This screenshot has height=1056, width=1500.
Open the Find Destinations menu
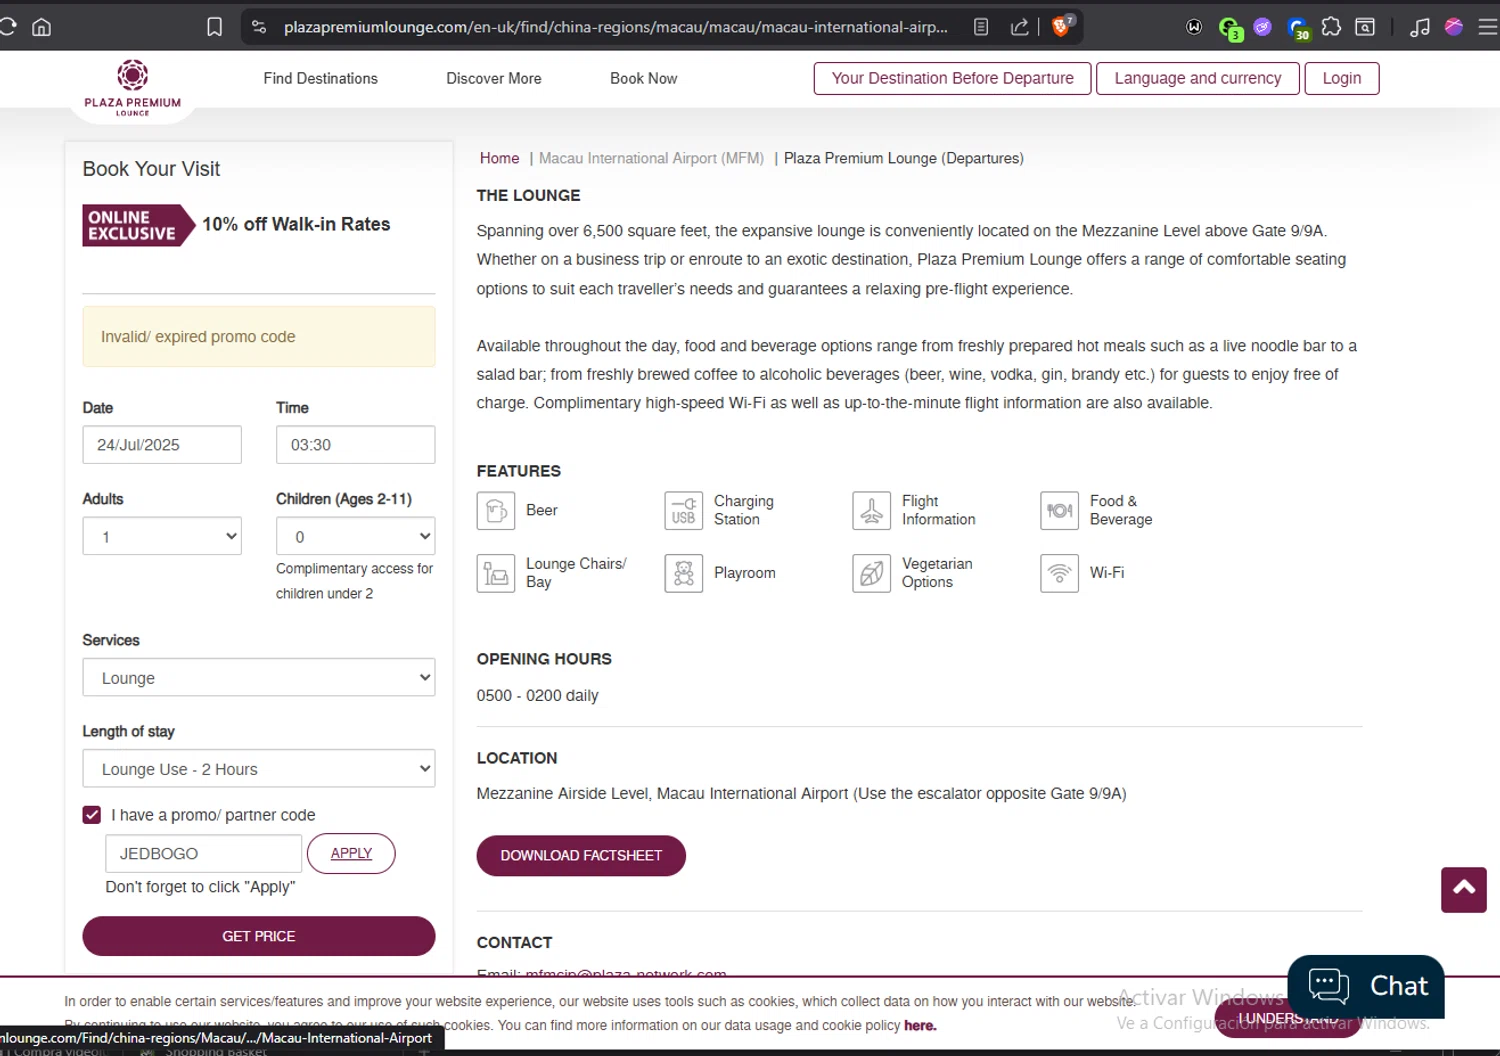click(x=321, y=78)
